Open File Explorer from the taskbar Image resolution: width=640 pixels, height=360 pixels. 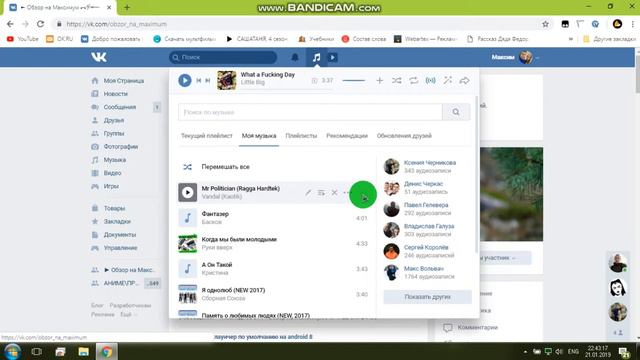pos(84,351)
